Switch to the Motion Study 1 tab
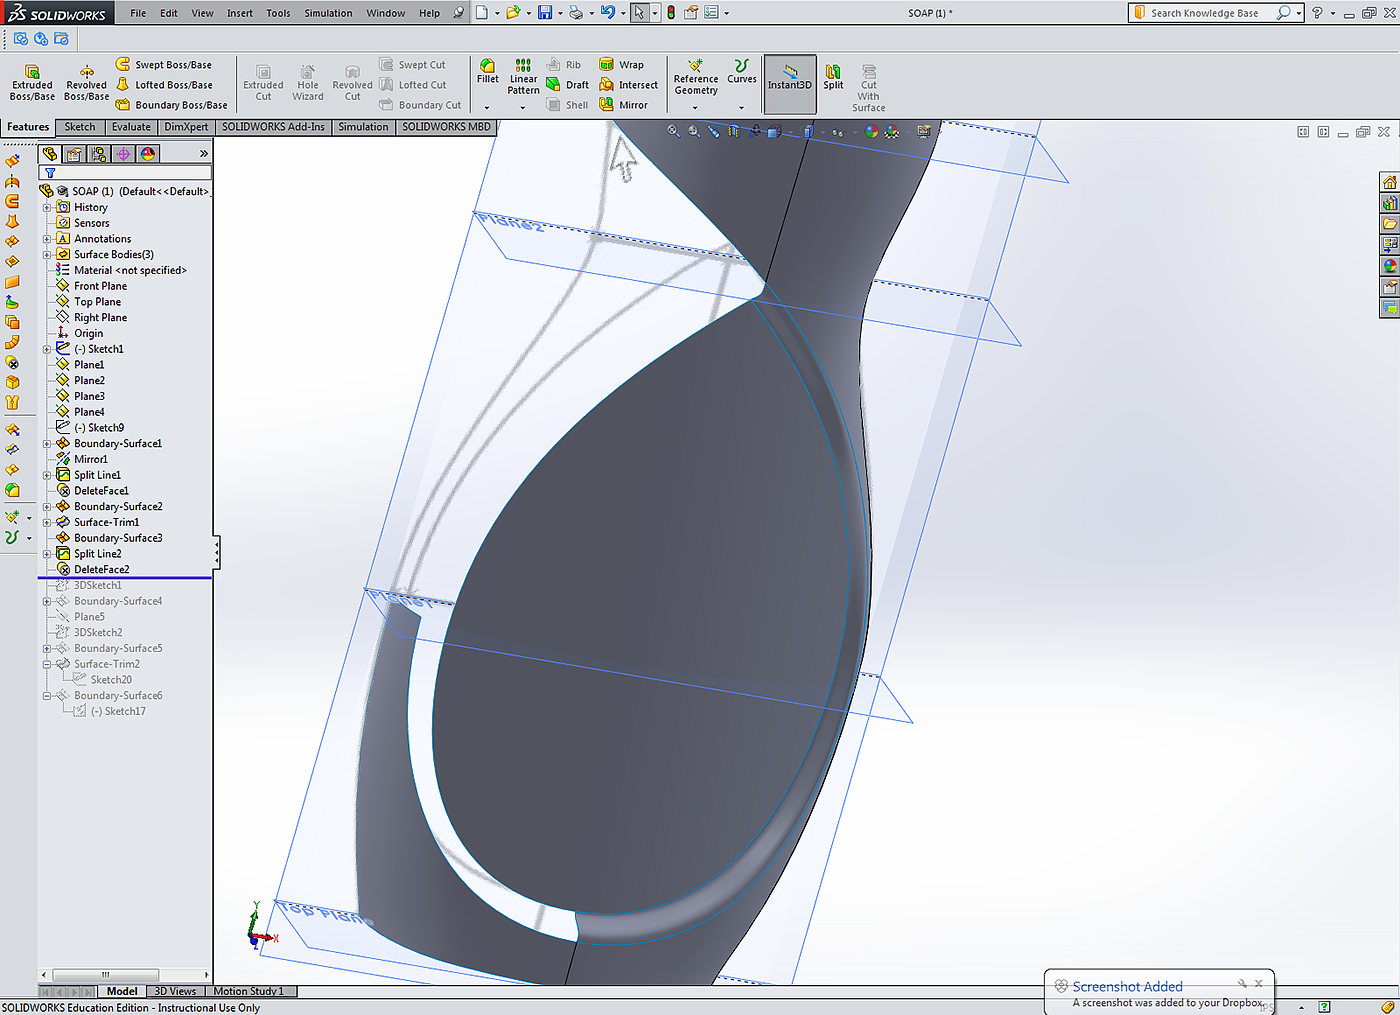This screenshot has height=1015, width=1400. click(248, 991)
